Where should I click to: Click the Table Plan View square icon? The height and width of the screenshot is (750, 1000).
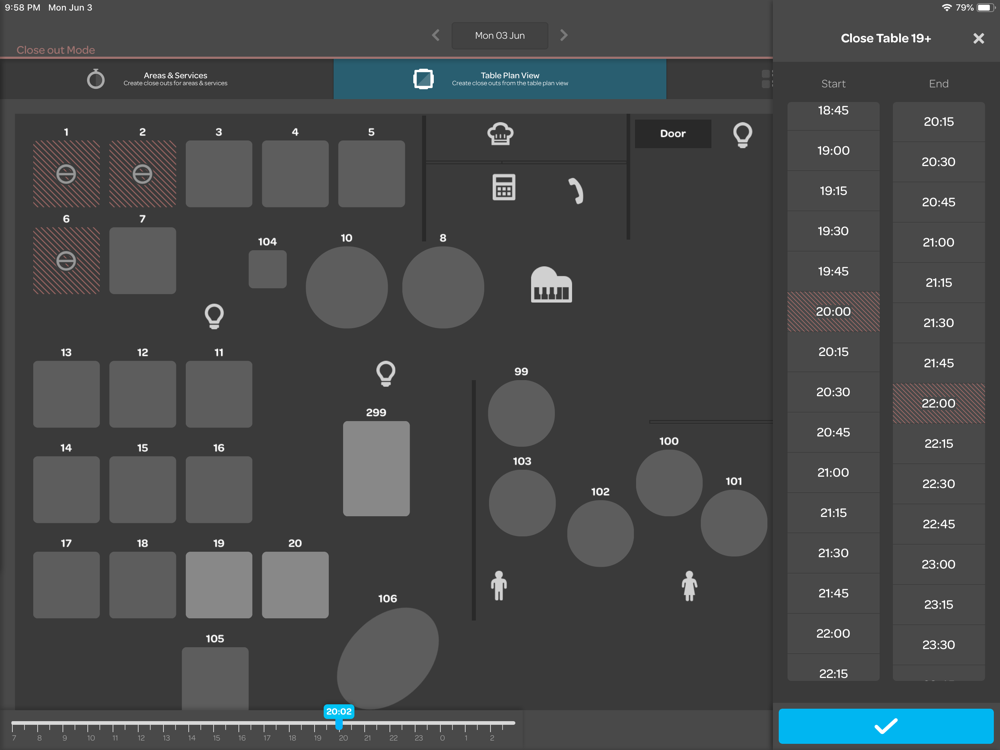[423, 79]
